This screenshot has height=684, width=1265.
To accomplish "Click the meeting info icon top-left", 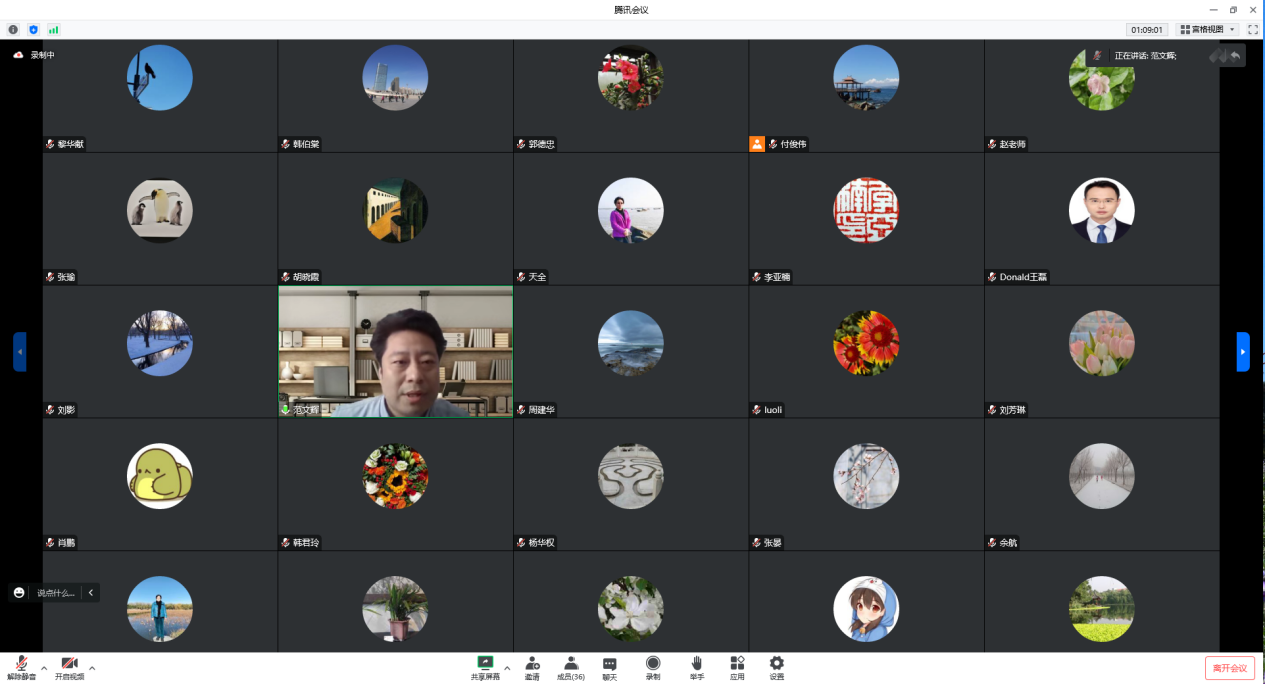I will pos(13,30).
